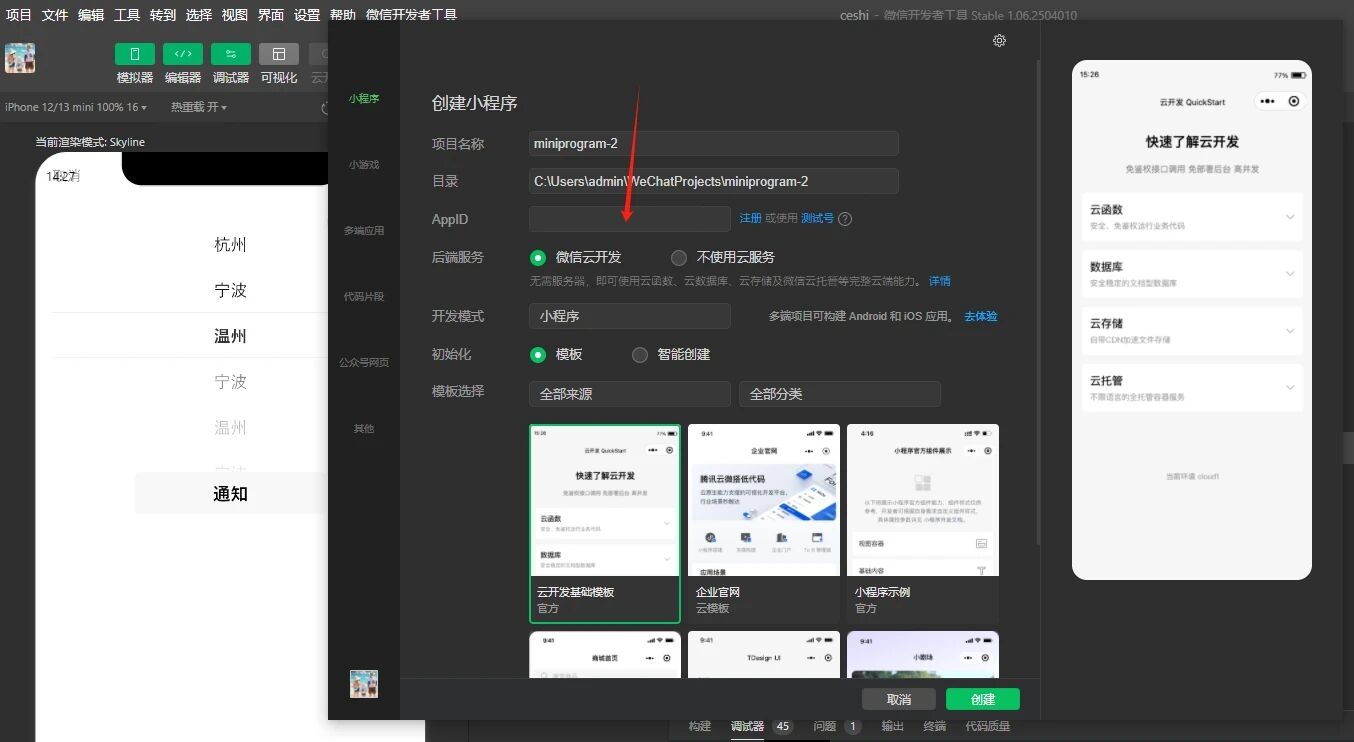The width and height of the screenshot is (1354, 742).
Task: Open the 界面 menu
Action: click(x=271, y=15)
